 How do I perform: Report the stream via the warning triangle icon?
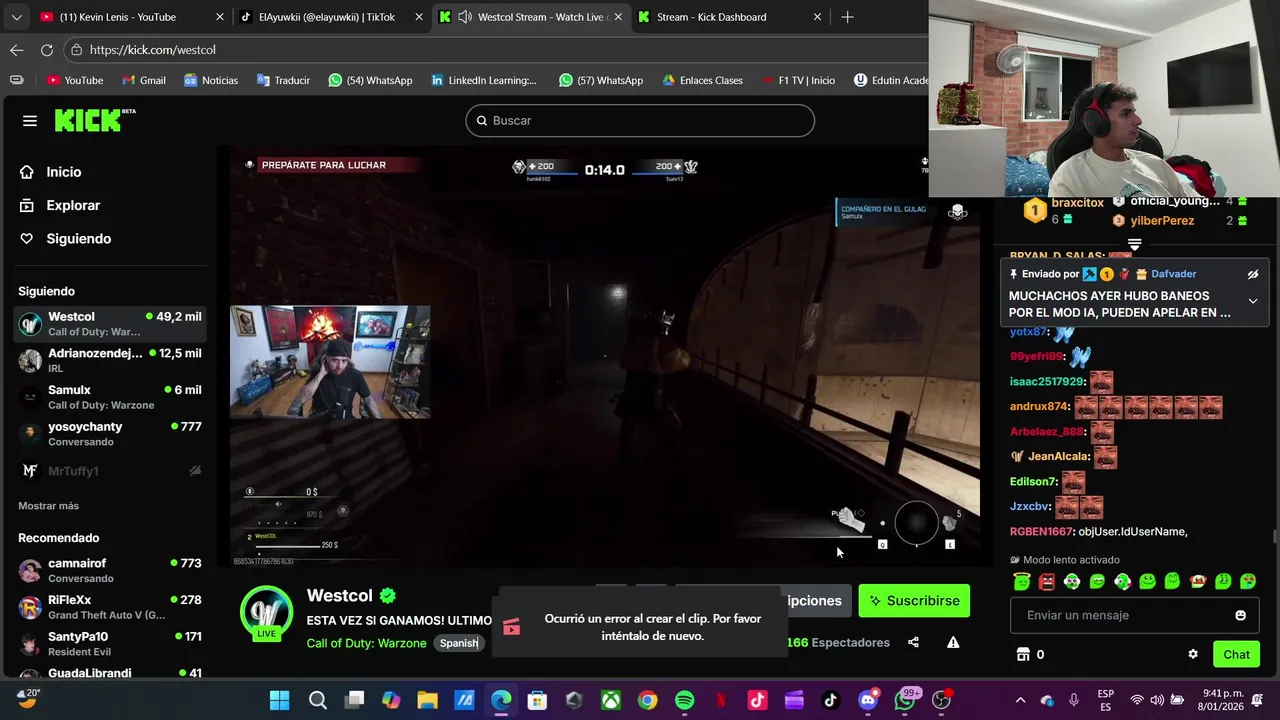953,643
